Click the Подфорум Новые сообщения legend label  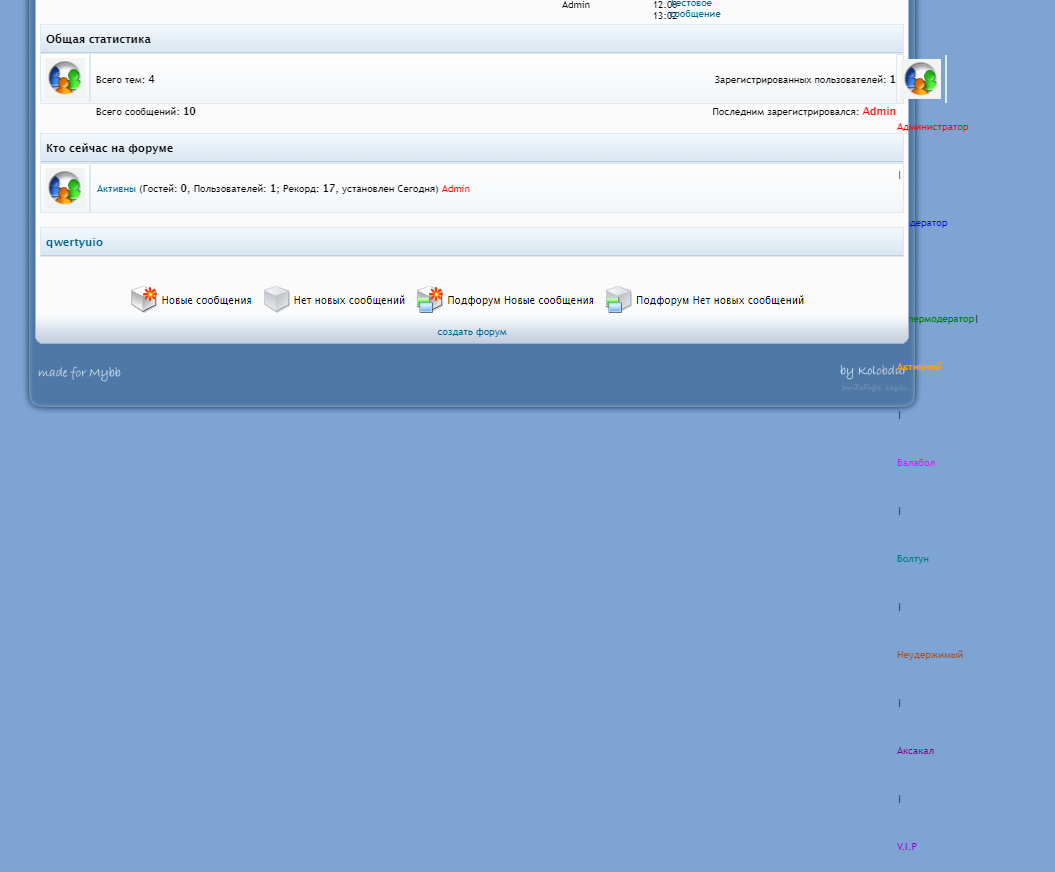pyautogui.click(x=520, y=301)
